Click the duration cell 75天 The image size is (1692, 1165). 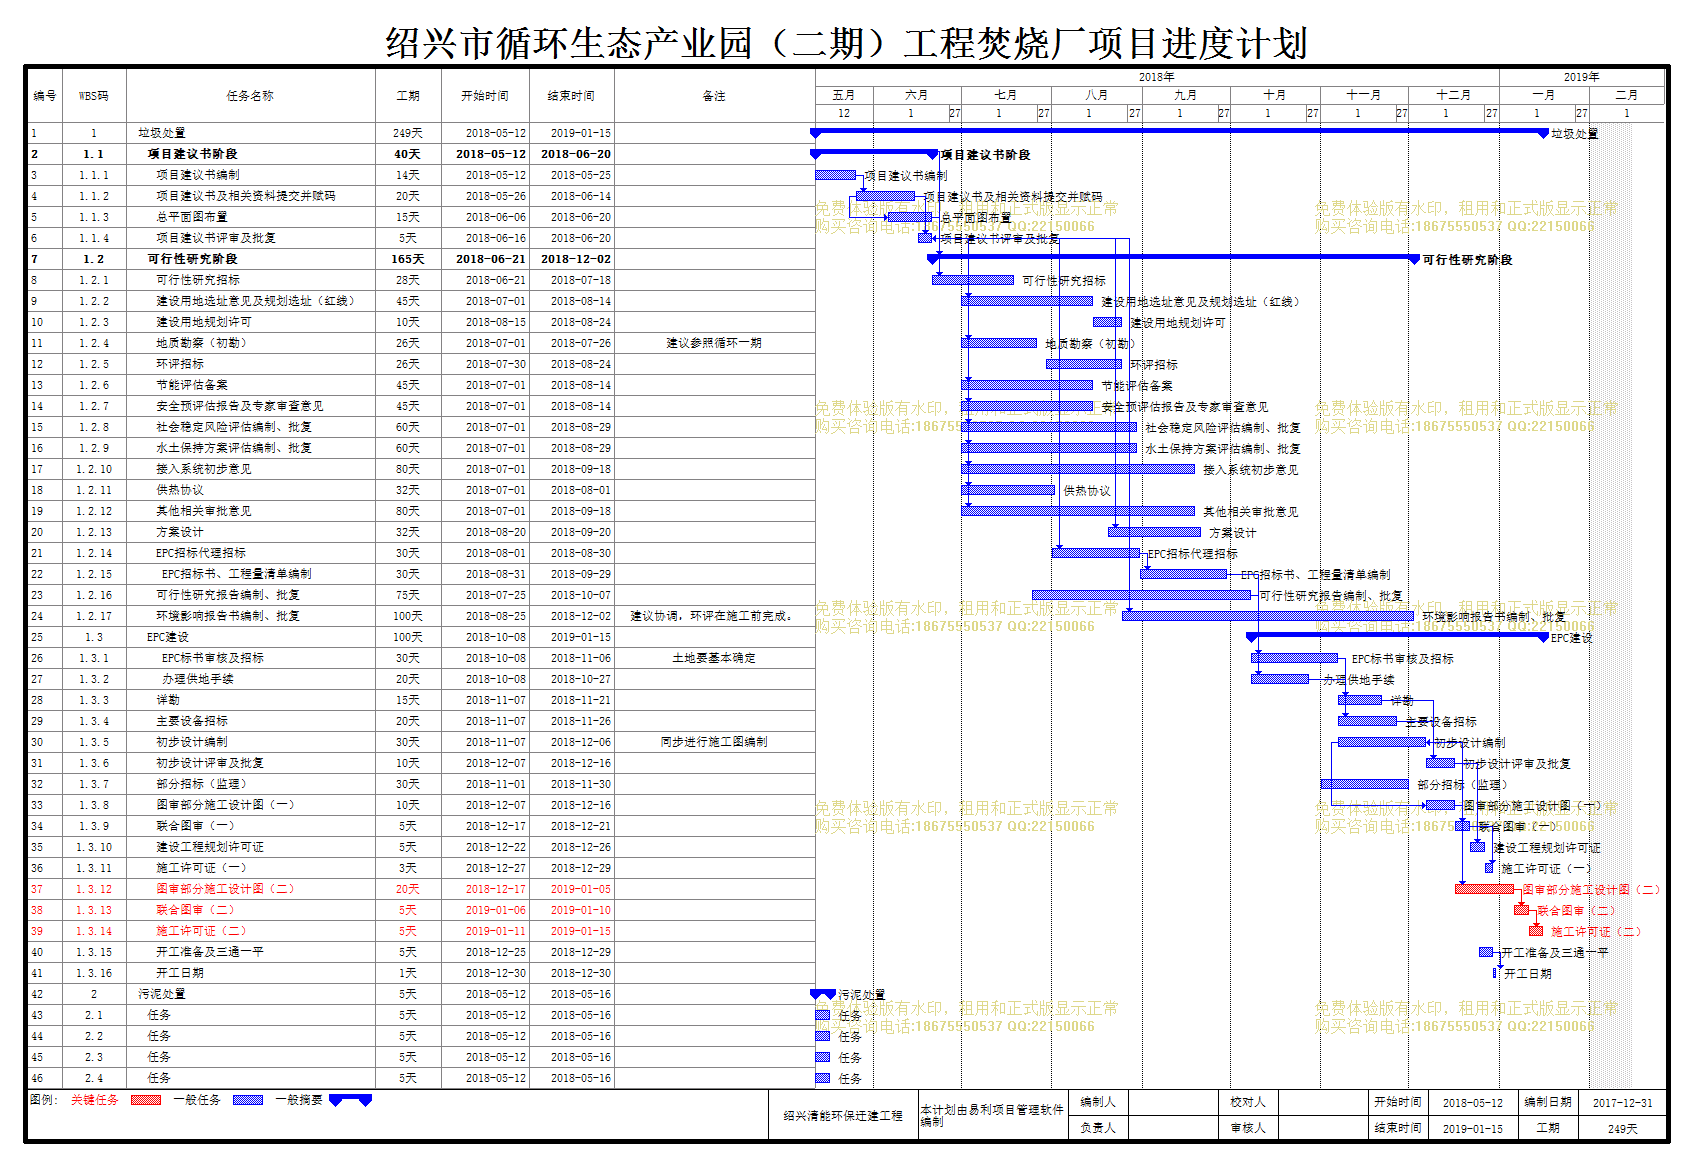(x=408, y=595)
